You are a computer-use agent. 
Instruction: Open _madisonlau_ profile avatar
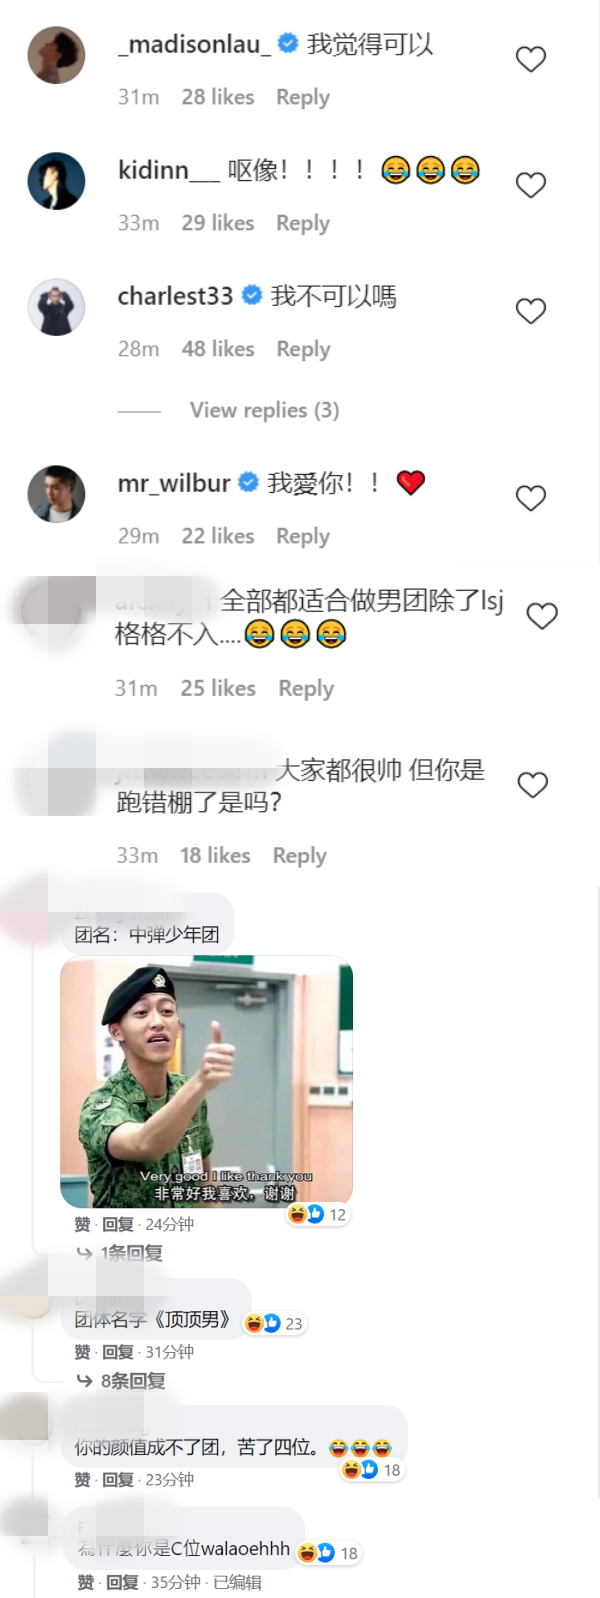coord(56,55)
